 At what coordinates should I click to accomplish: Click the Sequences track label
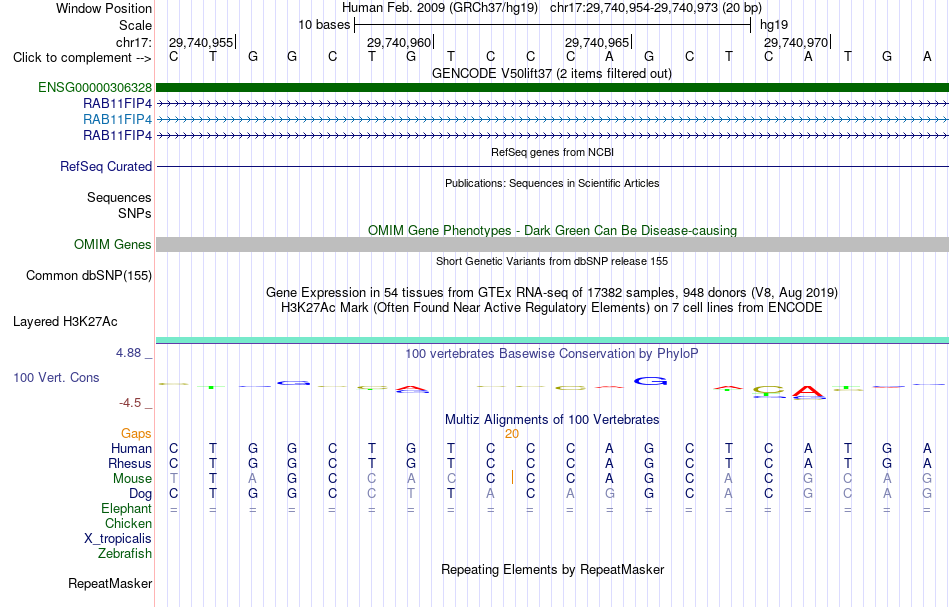click(x=119, y=197)
